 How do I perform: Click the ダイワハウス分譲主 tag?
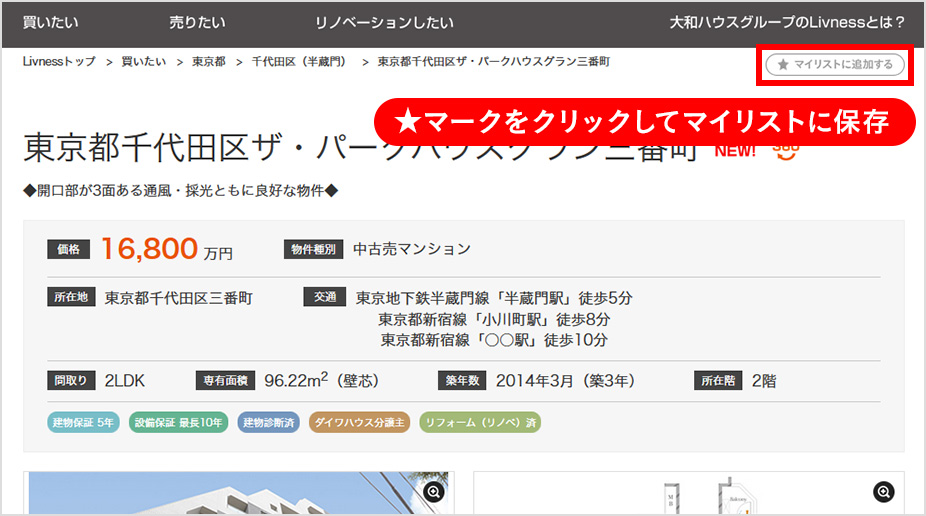pos(360,422)
